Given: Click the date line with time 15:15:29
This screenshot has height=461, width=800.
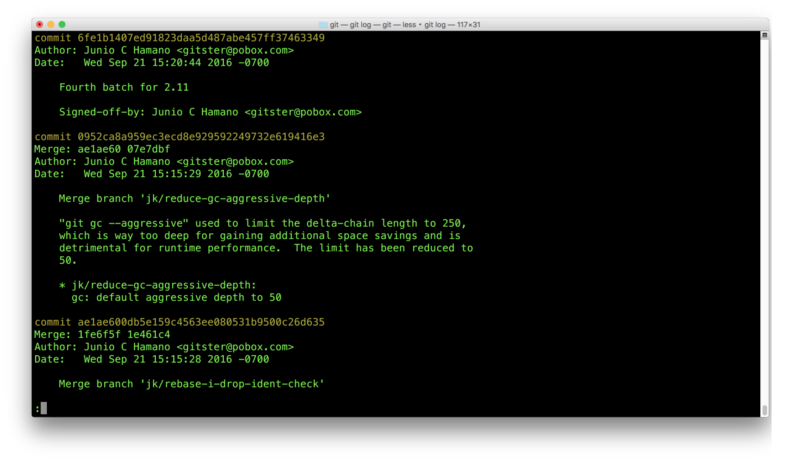Looking at the screenshot, I should pos(151,173).
